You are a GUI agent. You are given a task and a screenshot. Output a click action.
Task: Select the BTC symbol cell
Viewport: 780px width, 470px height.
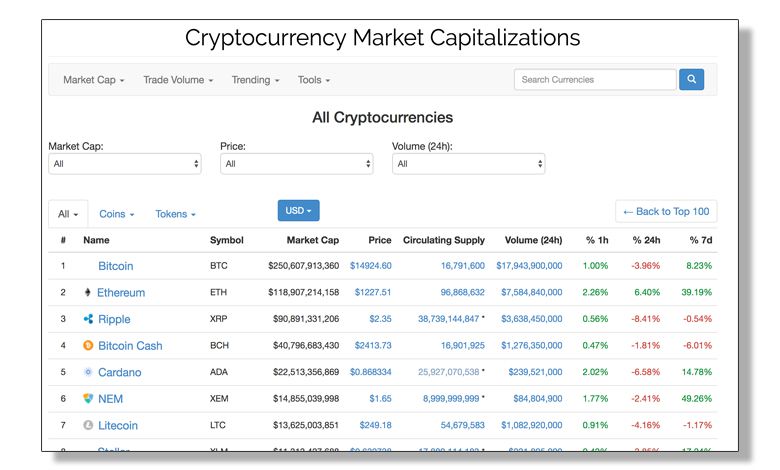pos(218,266)
